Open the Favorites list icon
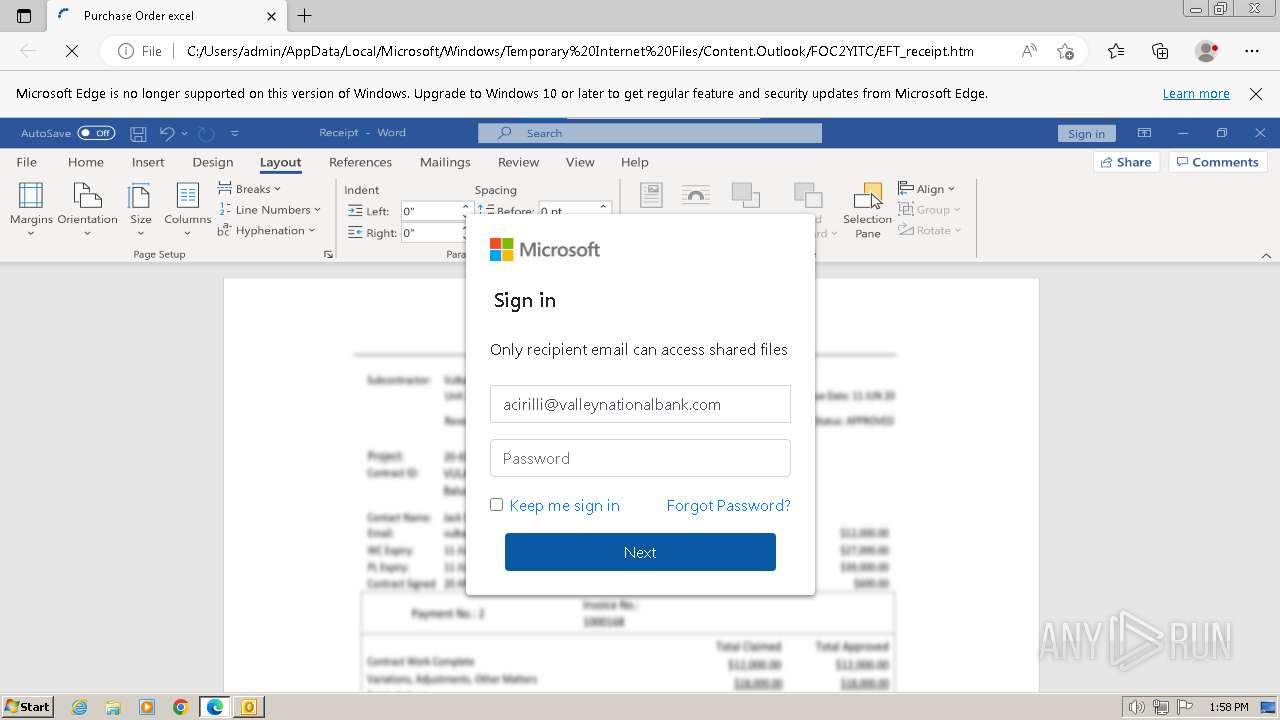Viewport: 1280px width, 720px height. [x=1116, y=51]
